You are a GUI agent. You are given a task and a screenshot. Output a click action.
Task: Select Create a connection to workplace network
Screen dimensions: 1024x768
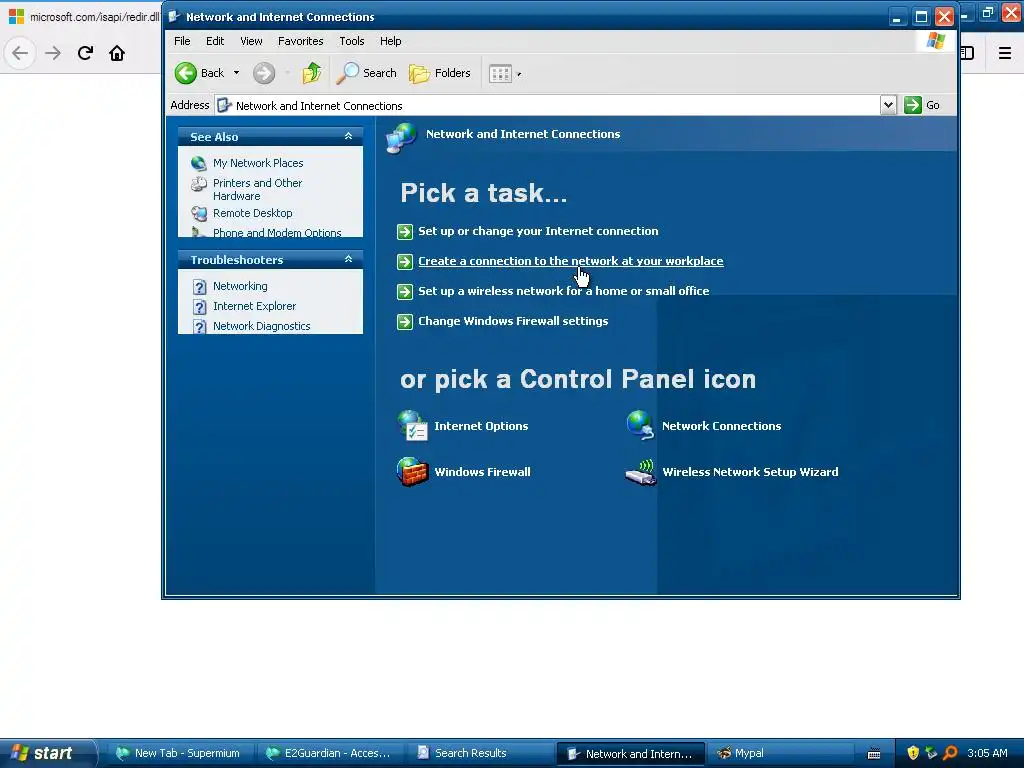pyautogui.click(x=570, y=261)
